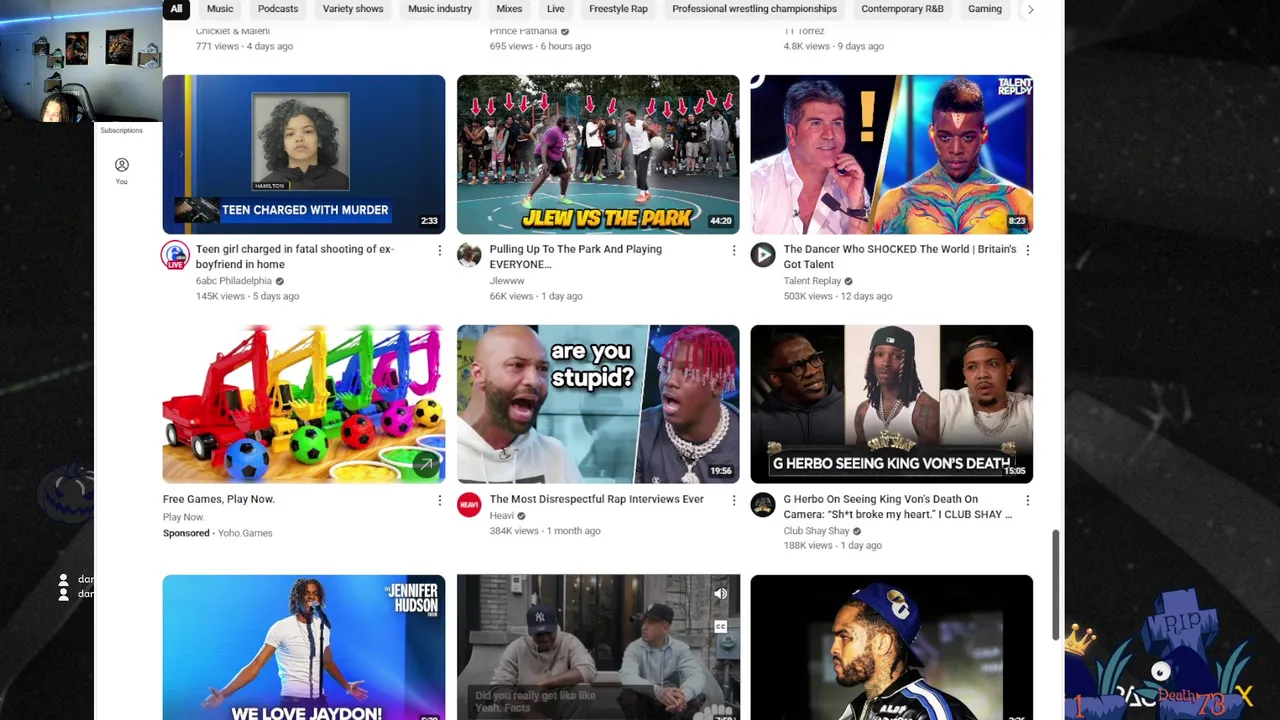Visit the Yoho.Games sponsor link
The height and width of the screenshot is (720, 1280).
point(245,533)
